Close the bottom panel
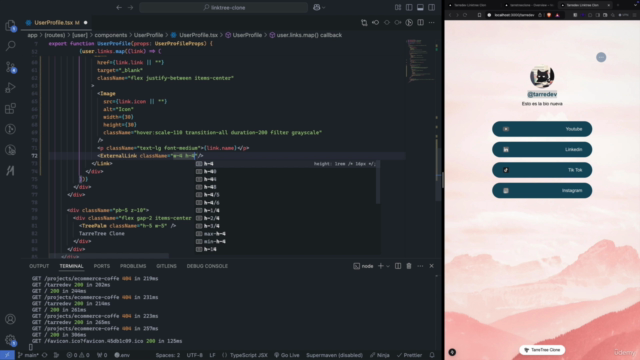 coord(431,266)
